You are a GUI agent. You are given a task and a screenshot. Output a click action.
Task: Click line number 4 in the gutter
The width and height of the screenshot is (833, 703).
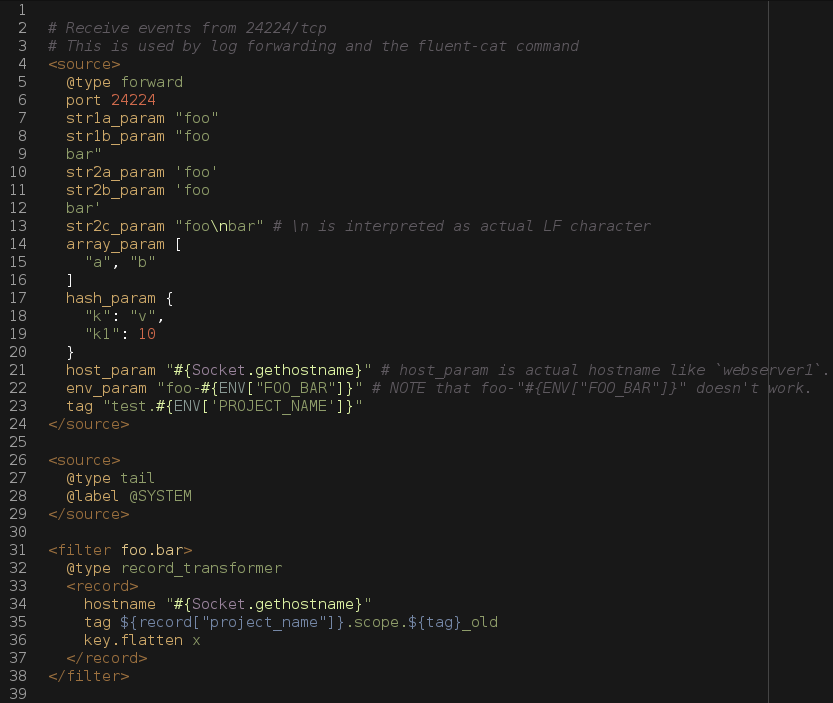tap(22, 64)
